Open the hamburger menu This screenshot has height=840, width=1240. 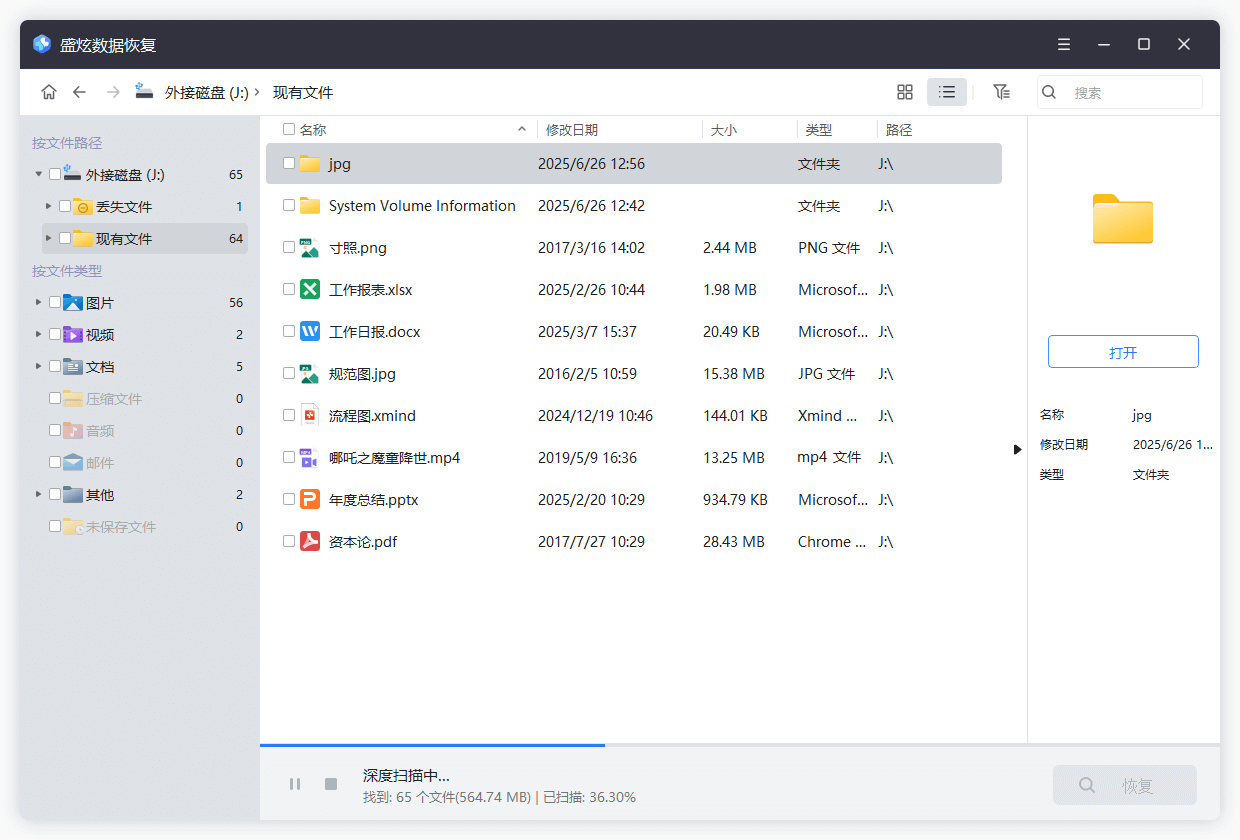(x=1063, y=44)
